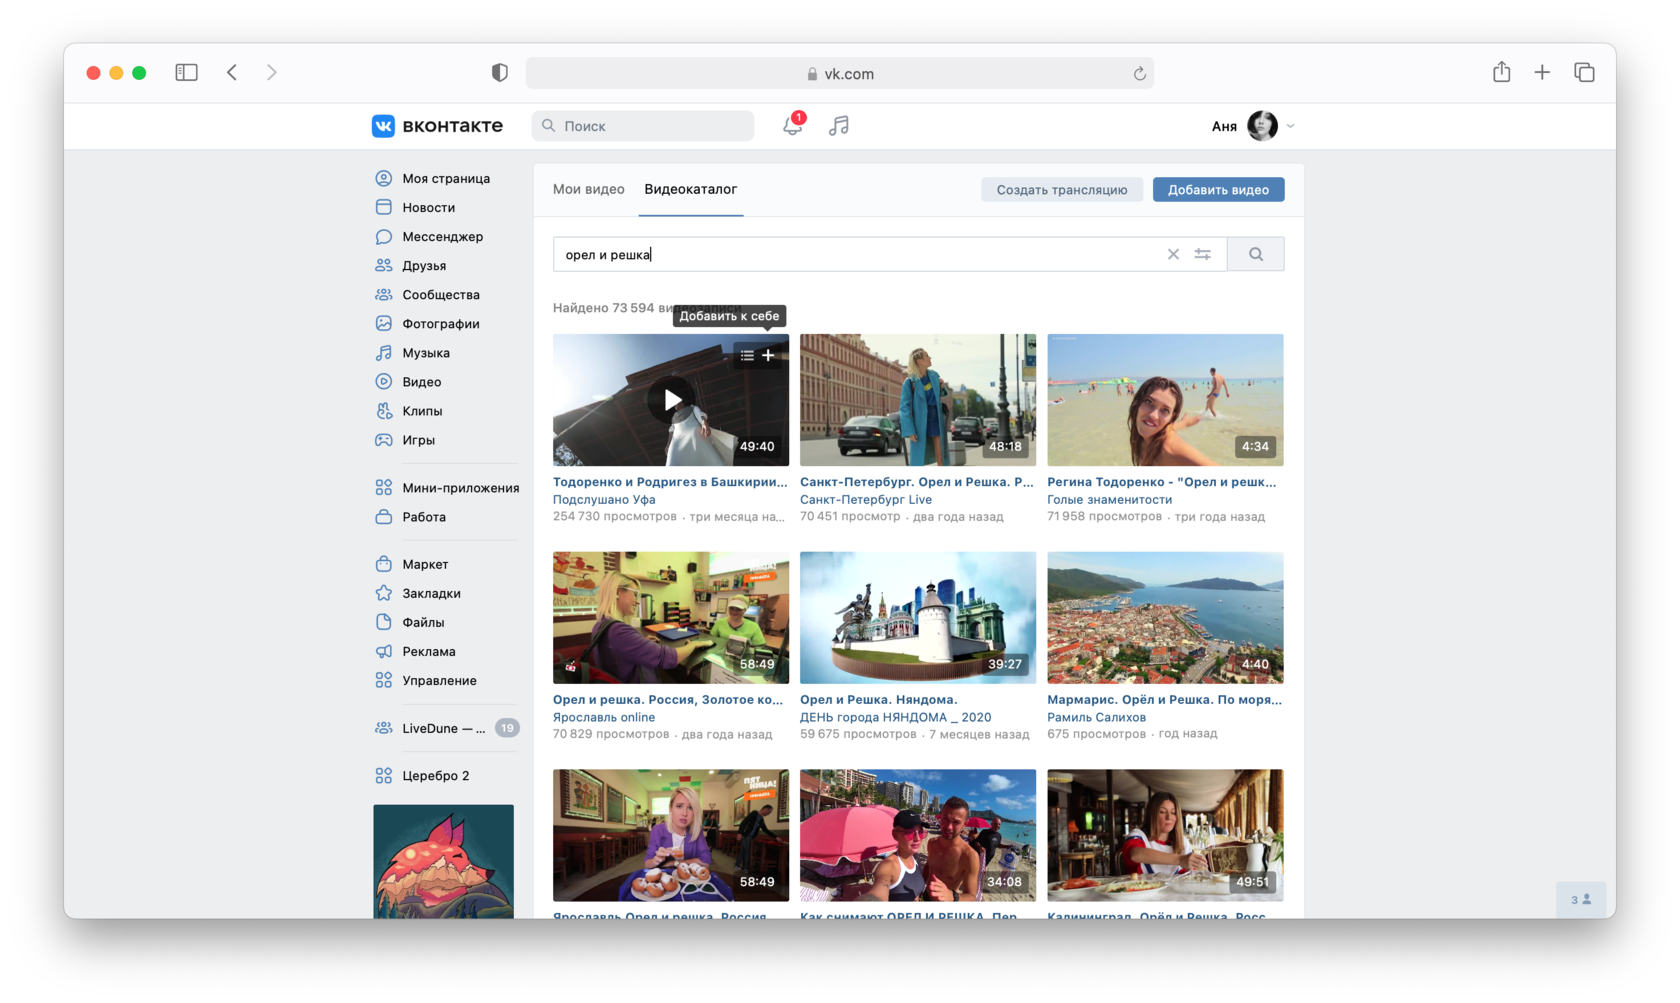The height and width of the screenshot is (1003, 1680).
Task: Expand the Аня profile dropdown menu
Action: (x=1290, y=126)
